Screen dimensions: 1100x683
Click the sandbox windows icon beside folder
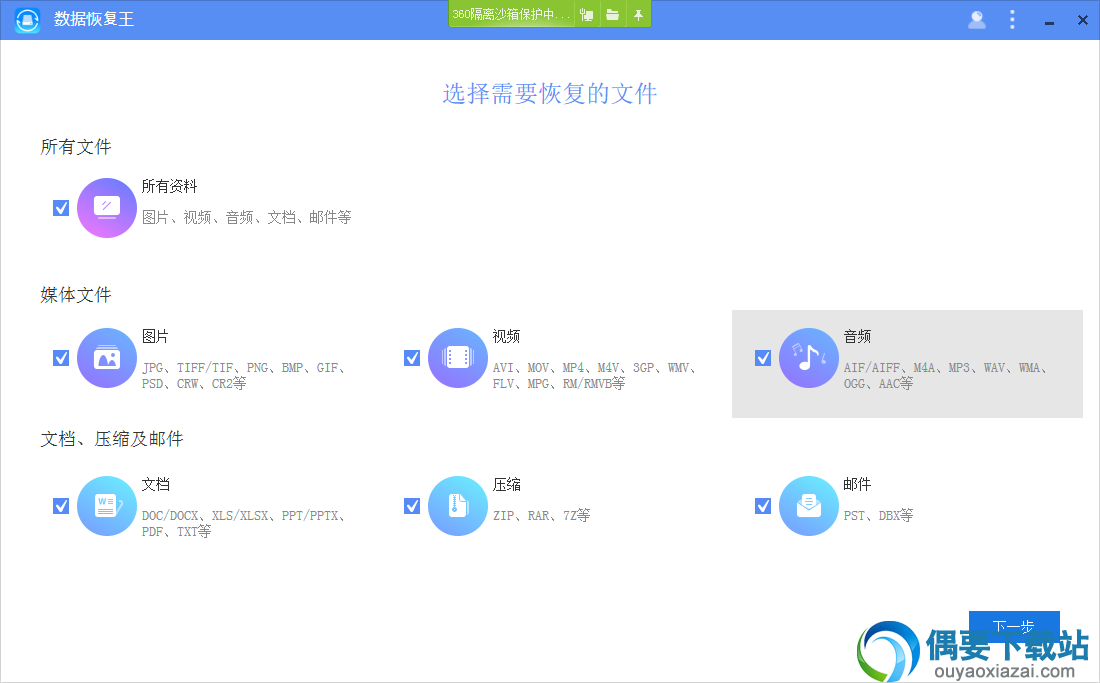pyautogui.click(x=586, y=15)
